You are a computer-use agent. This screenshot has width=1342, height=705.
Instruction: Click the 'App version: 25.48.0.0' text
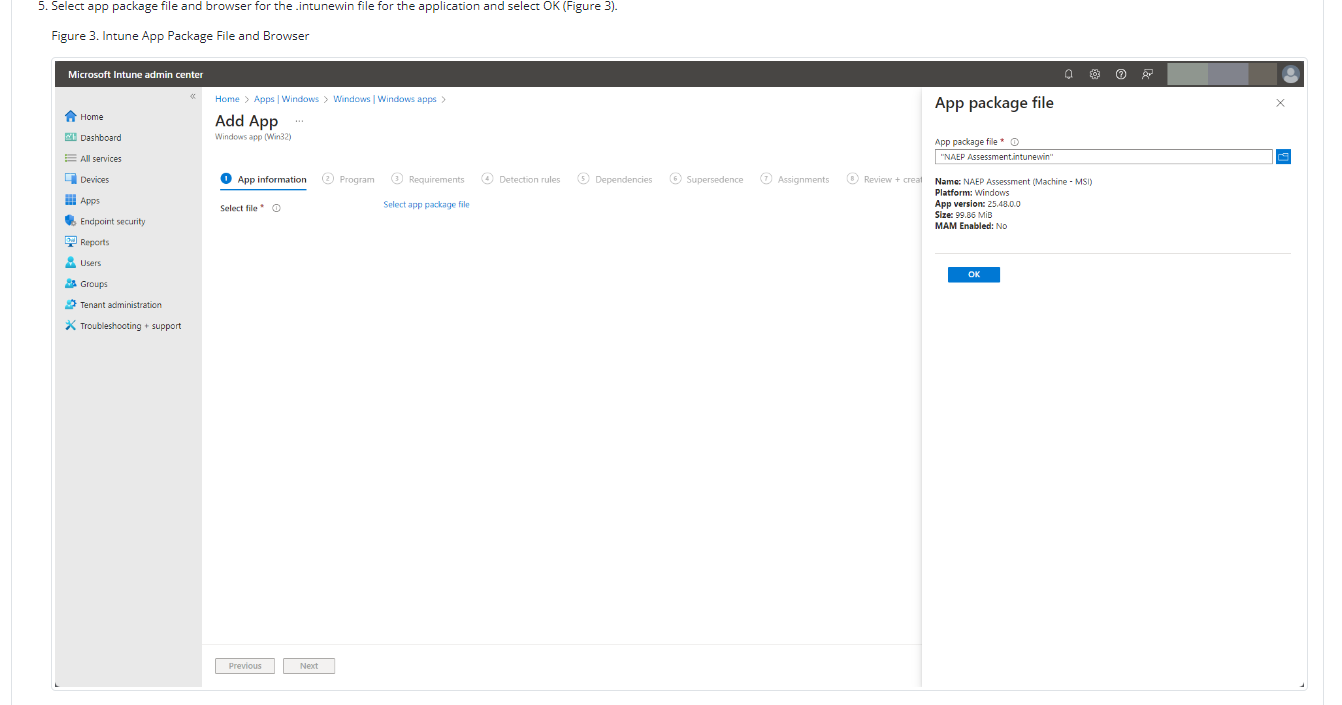977,203
